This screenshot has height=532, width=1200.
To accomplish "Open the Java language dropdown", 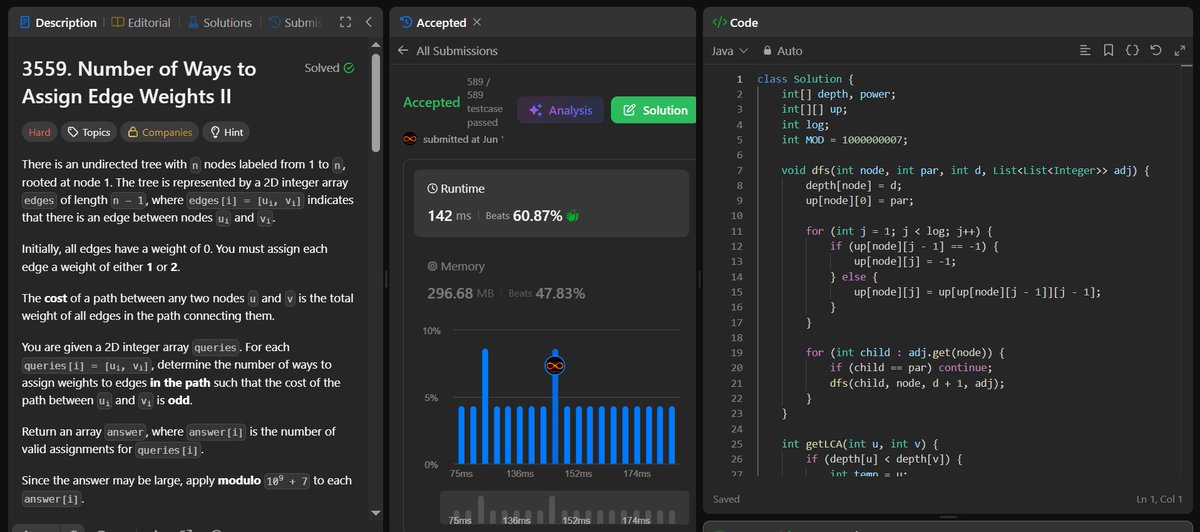I will (728, 51).
